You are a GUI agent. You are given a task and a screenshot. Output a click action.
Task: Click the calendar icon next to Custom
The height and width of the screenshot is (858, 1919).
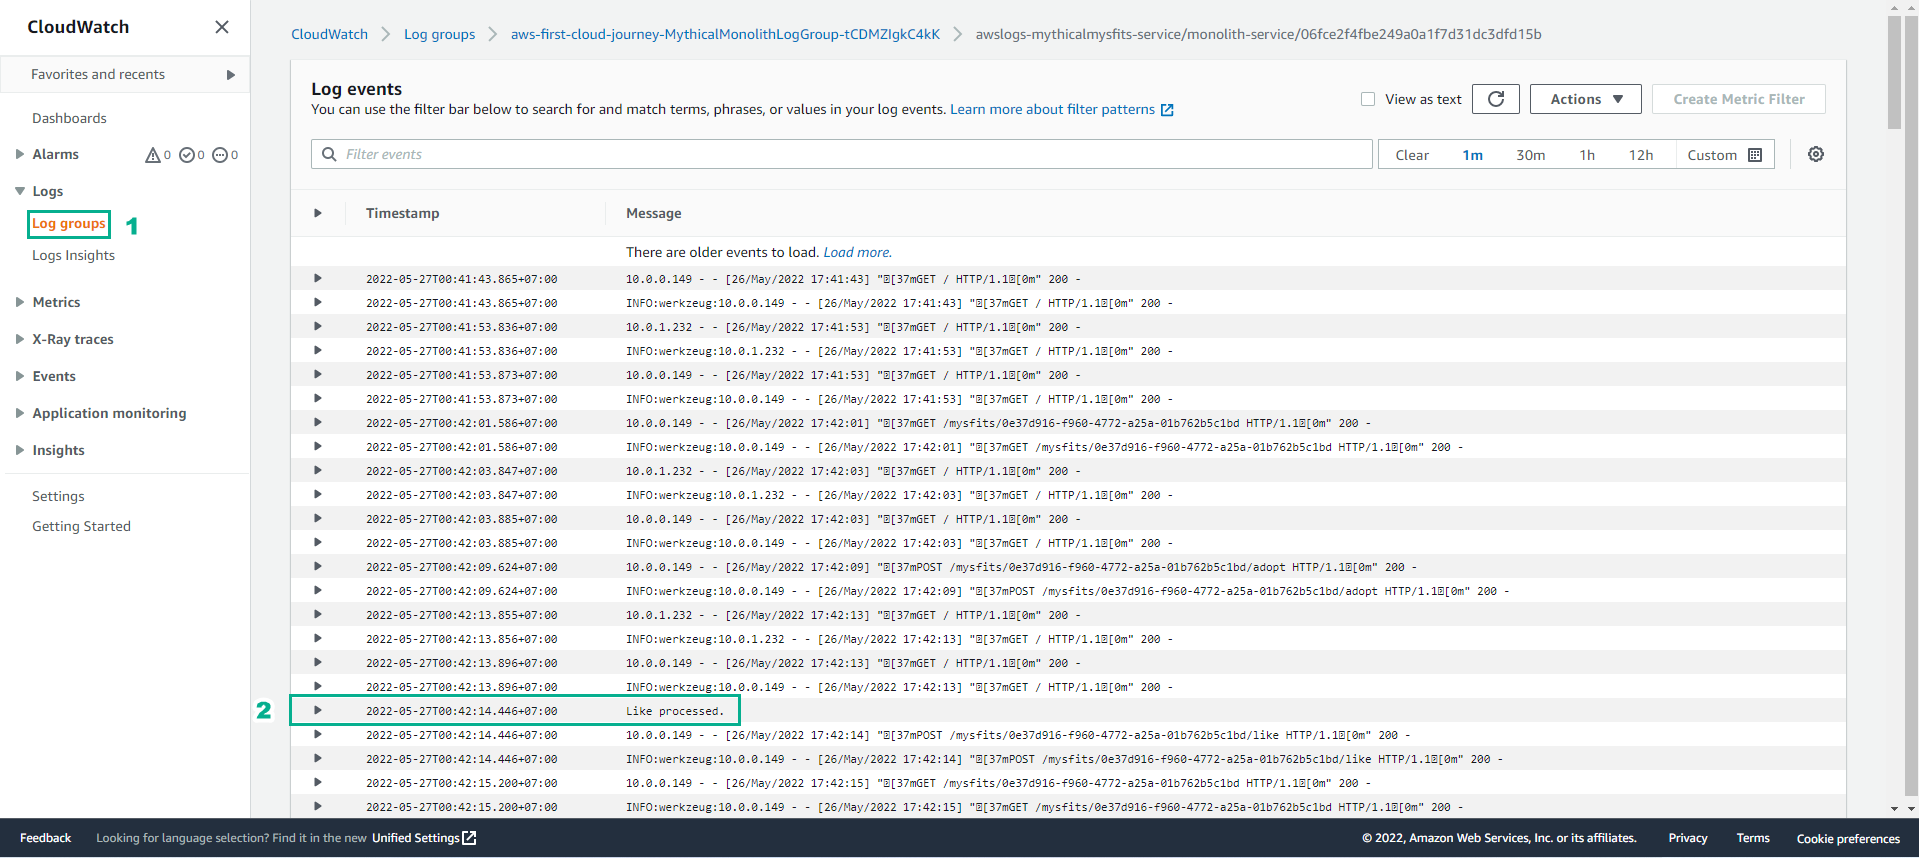pyautogui.click(x=1755, y=155)
